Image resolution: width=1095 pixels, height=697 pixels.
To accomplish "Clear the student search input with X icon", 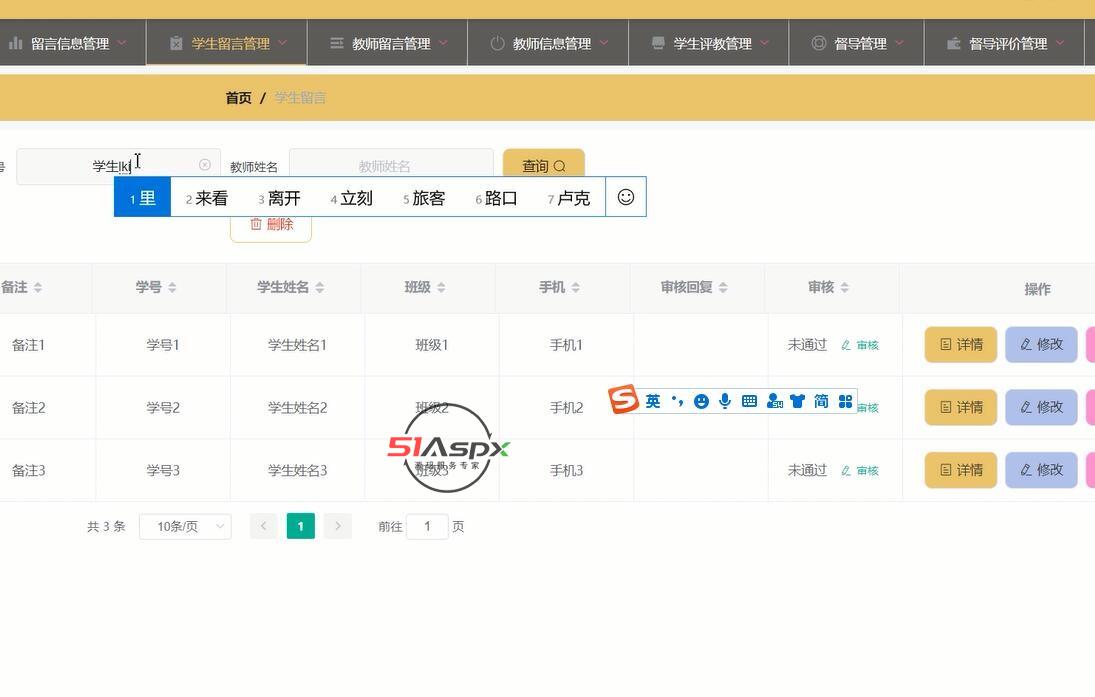I will pos(205,165).
